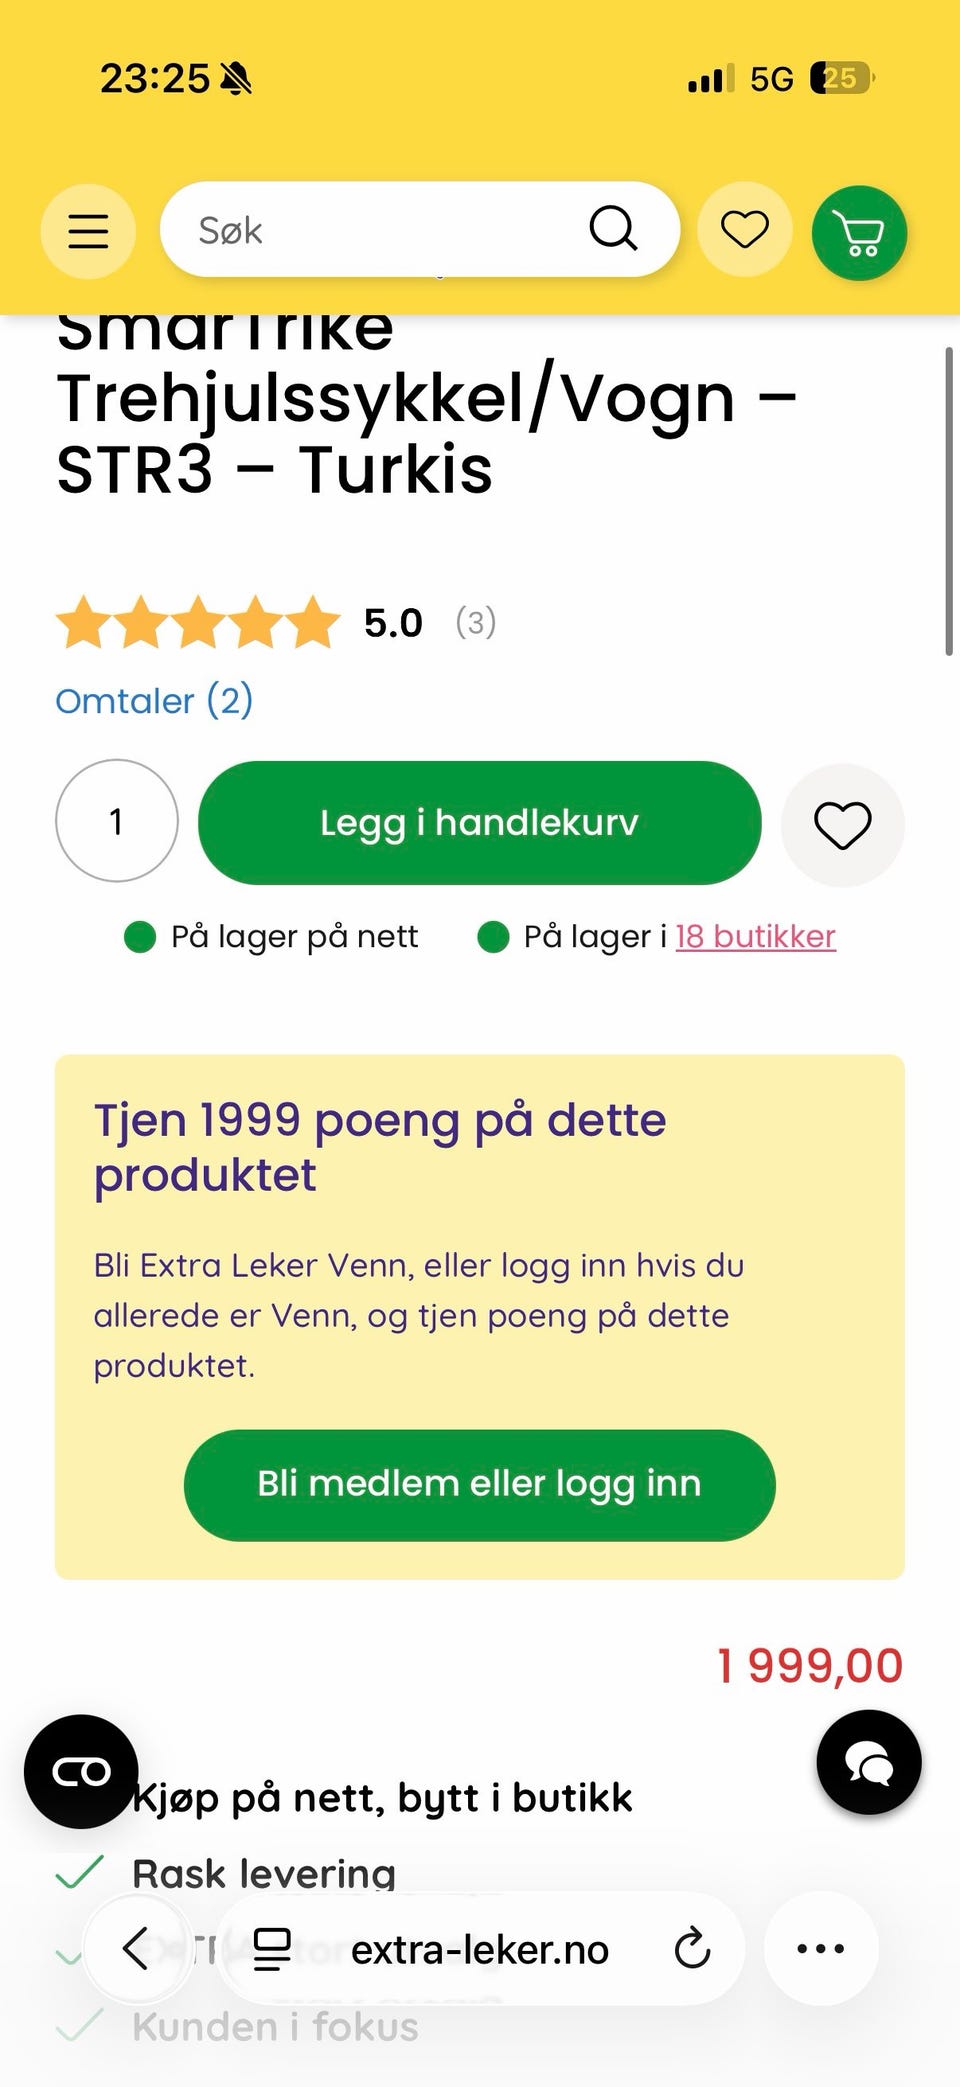Tap the black accessibility glasses button

point(81,1772)
